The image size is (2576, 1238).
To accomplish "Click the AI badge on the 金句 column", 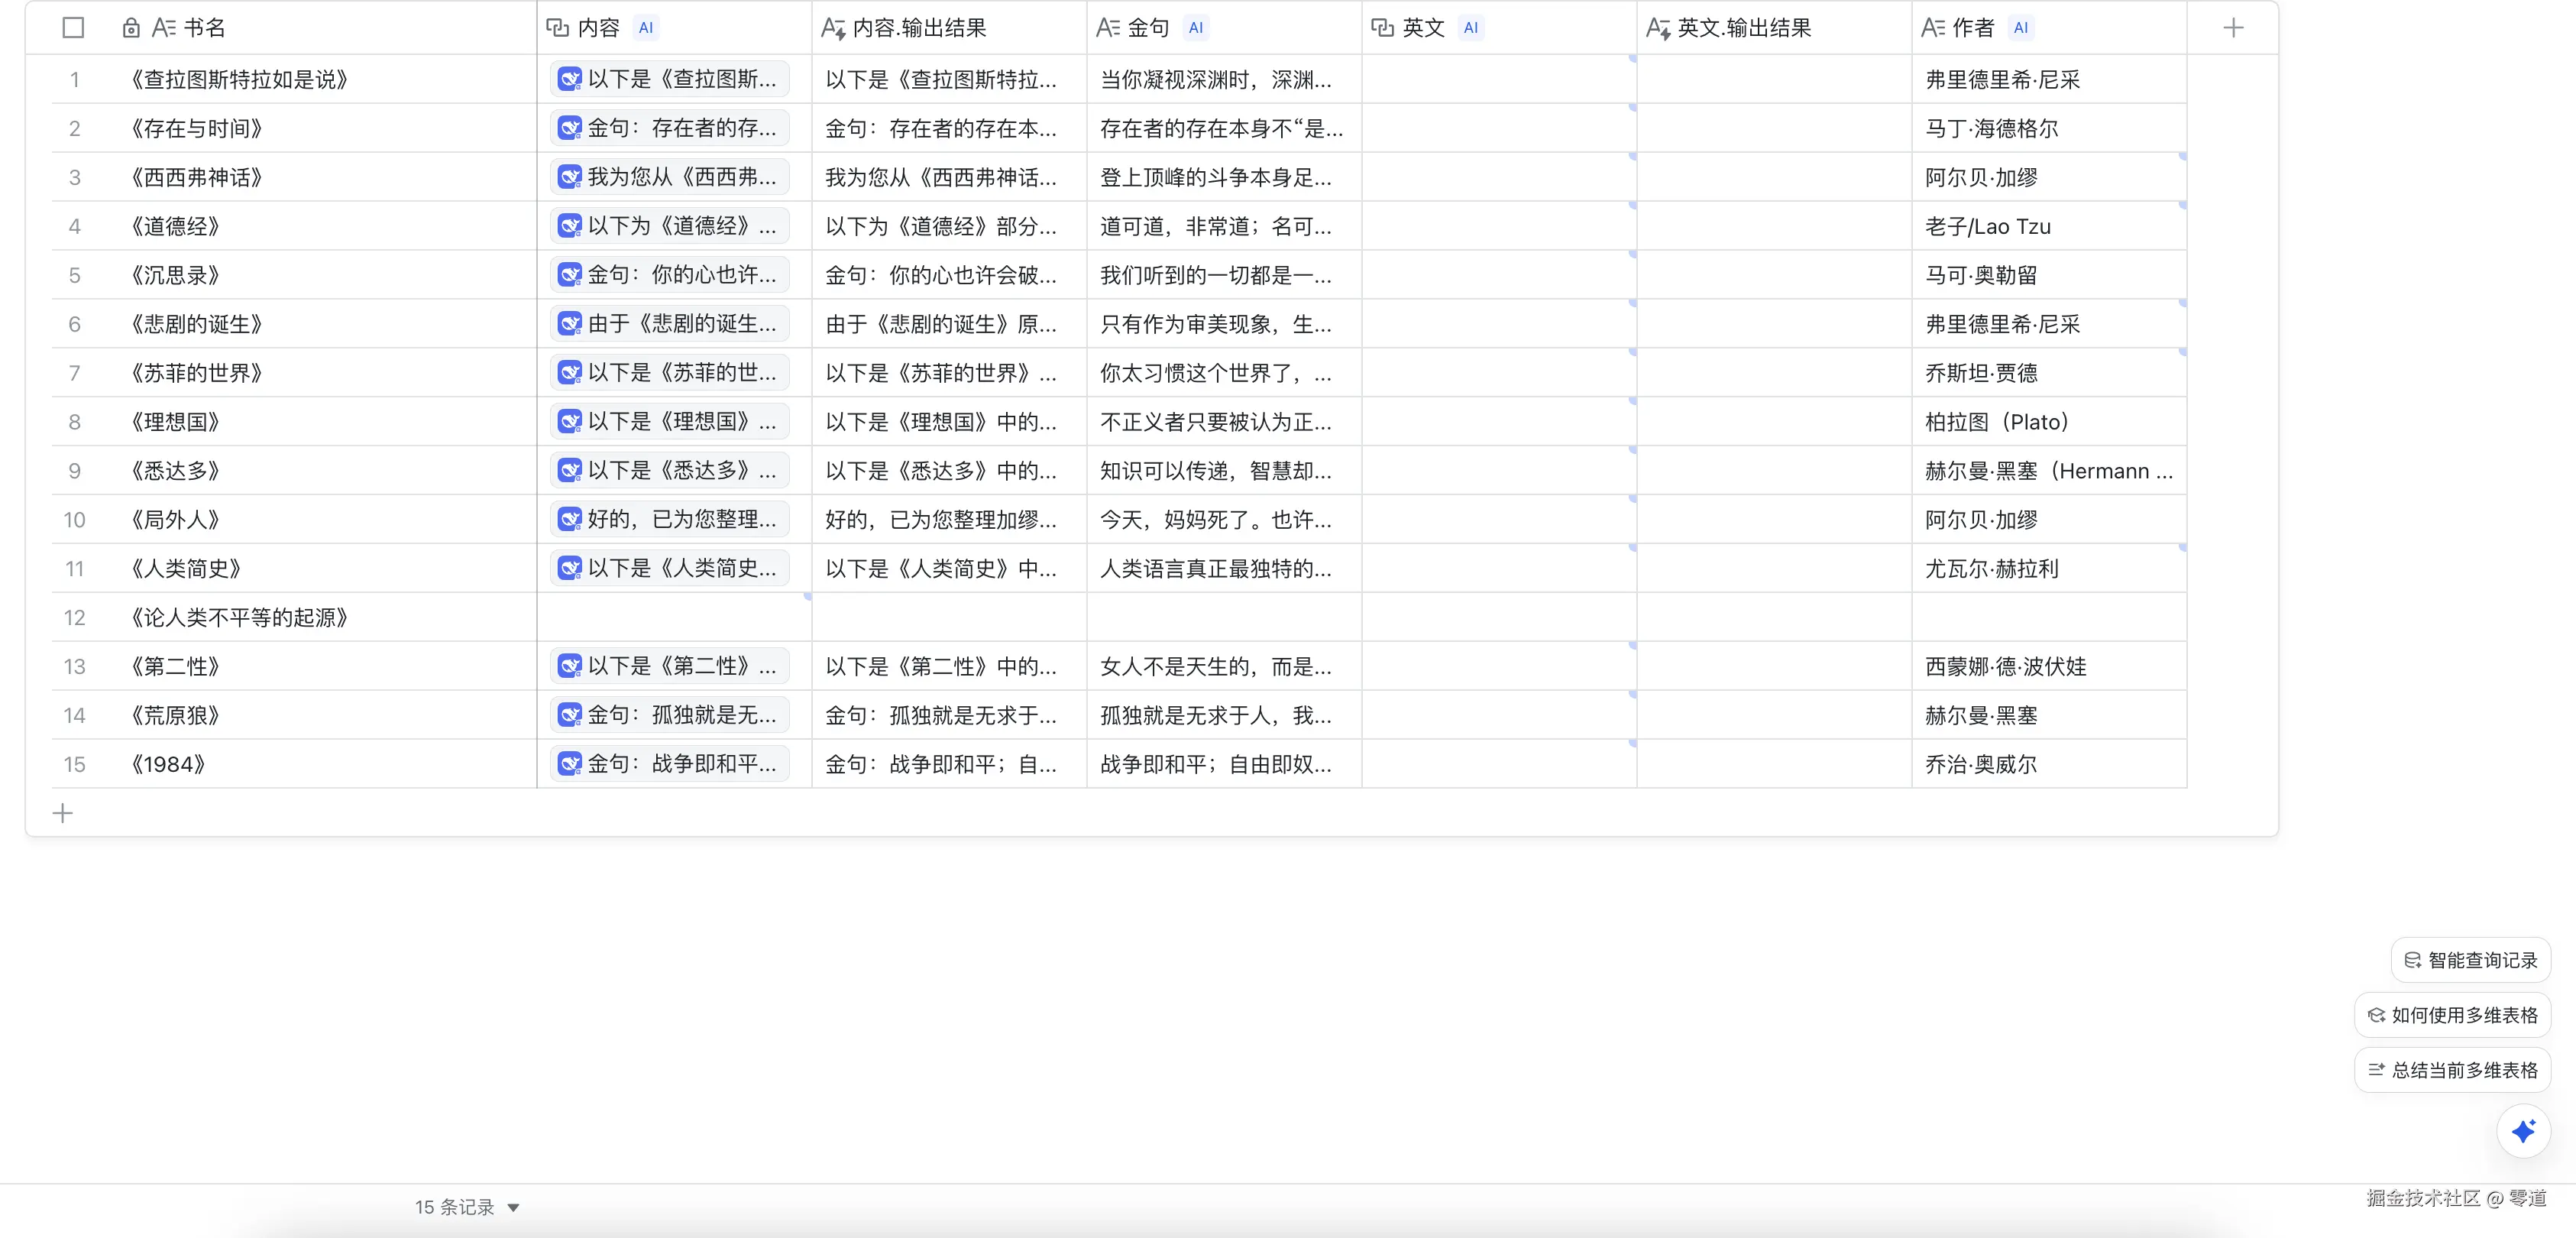I will 1195,28.
